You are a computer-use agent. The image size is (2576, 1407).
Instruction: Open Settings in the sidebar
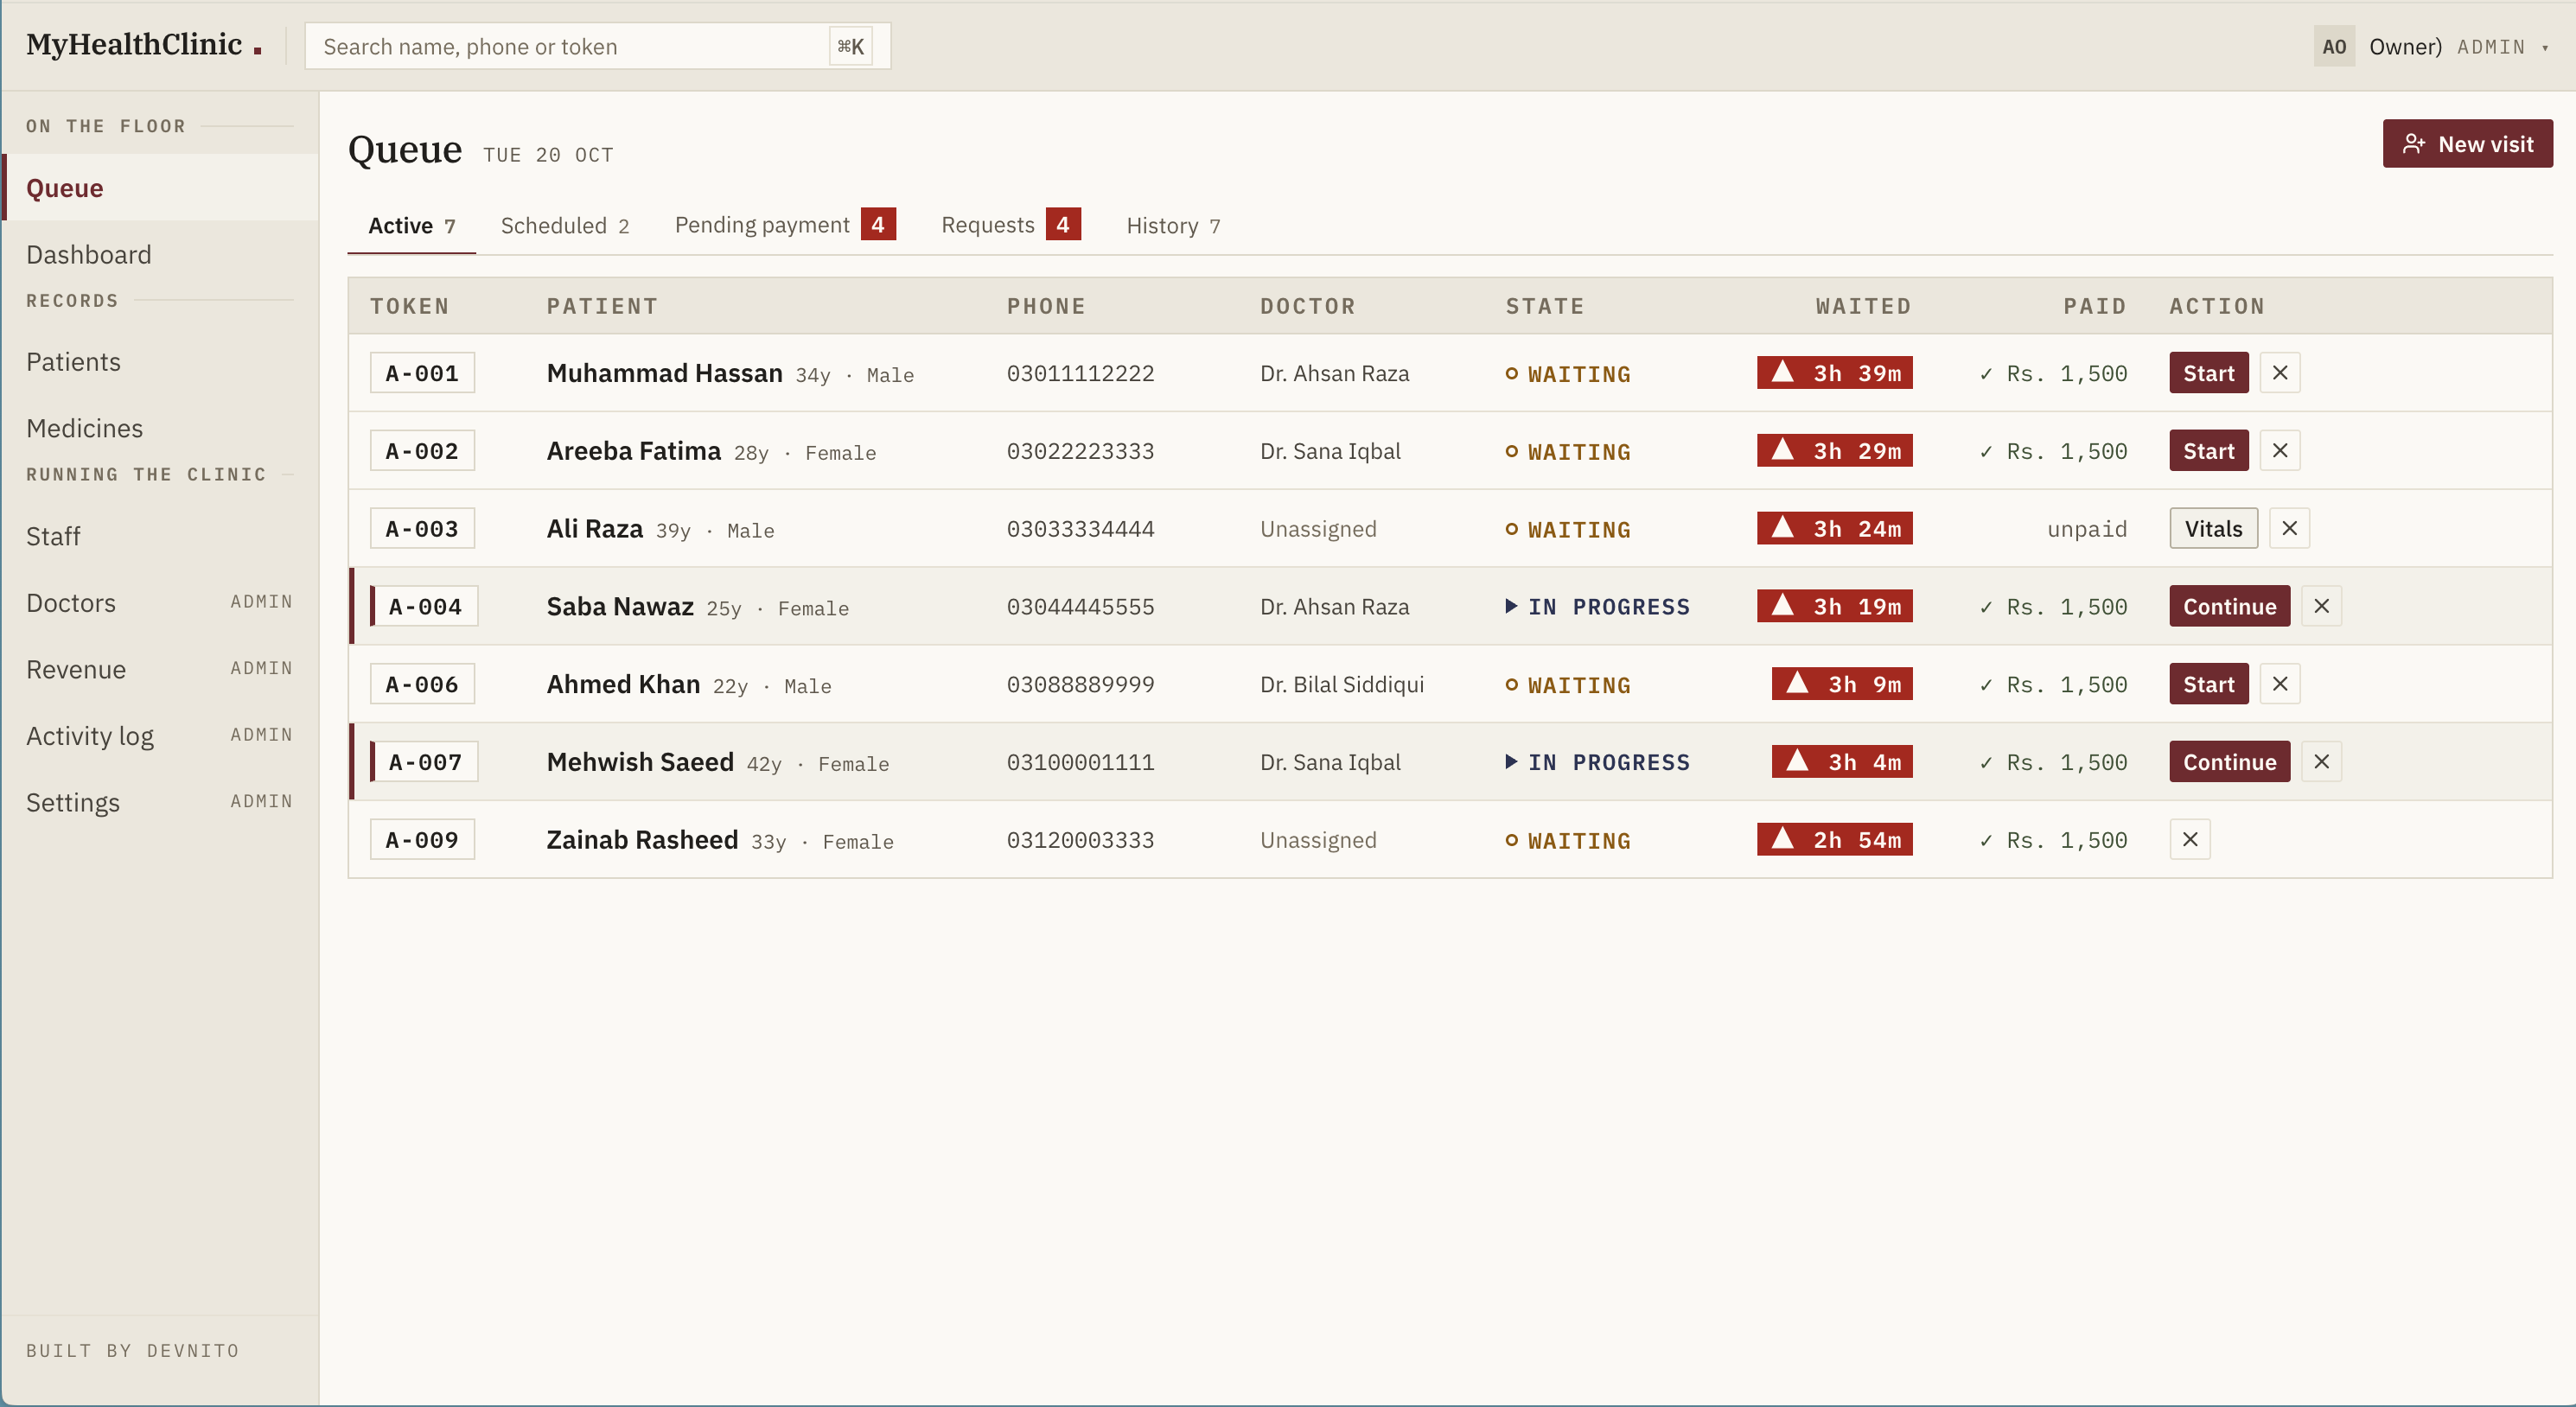(160, 803)
